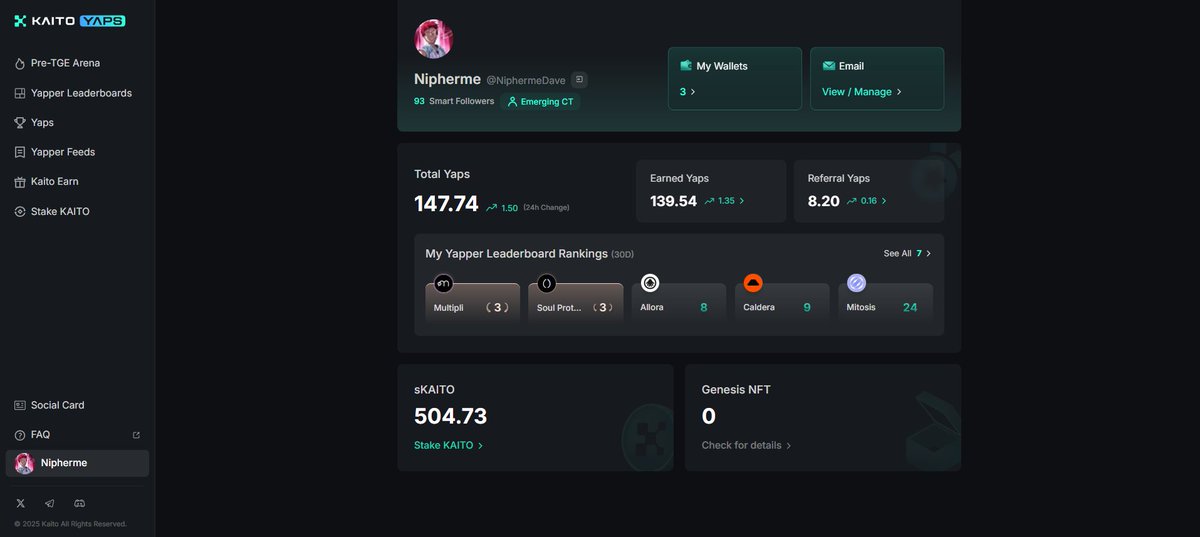Click the large profile avatar picture
Image resolution: width=1200 pixels, height=537 pixels.
(x=434, y=39)
